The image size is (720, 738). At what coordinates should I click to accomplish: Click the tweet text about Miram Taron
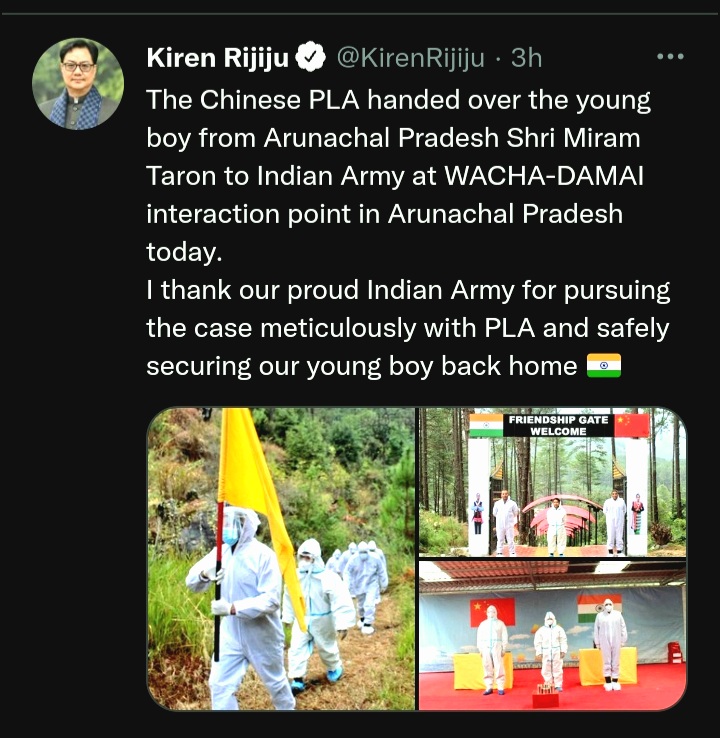(x=408, y=233)
